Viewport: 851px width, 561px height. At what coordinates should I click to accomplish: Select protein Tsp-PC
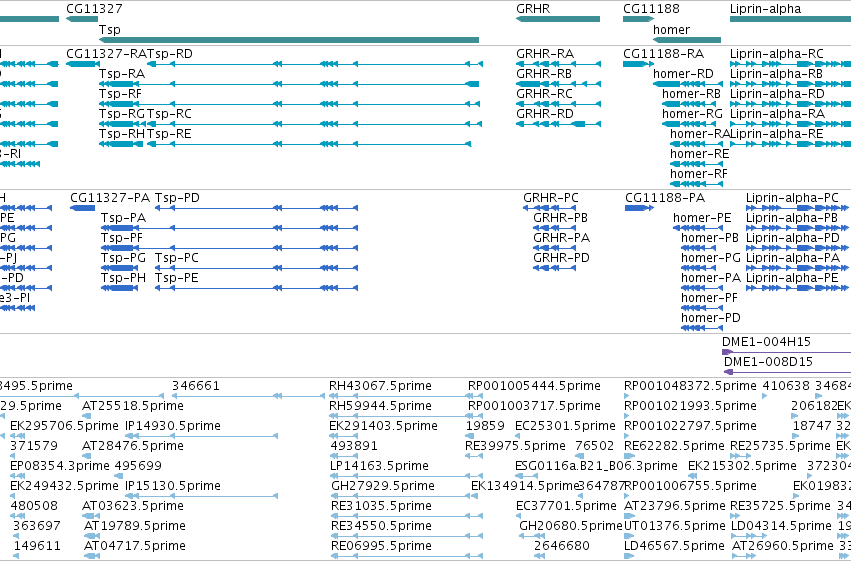(176, 258)
